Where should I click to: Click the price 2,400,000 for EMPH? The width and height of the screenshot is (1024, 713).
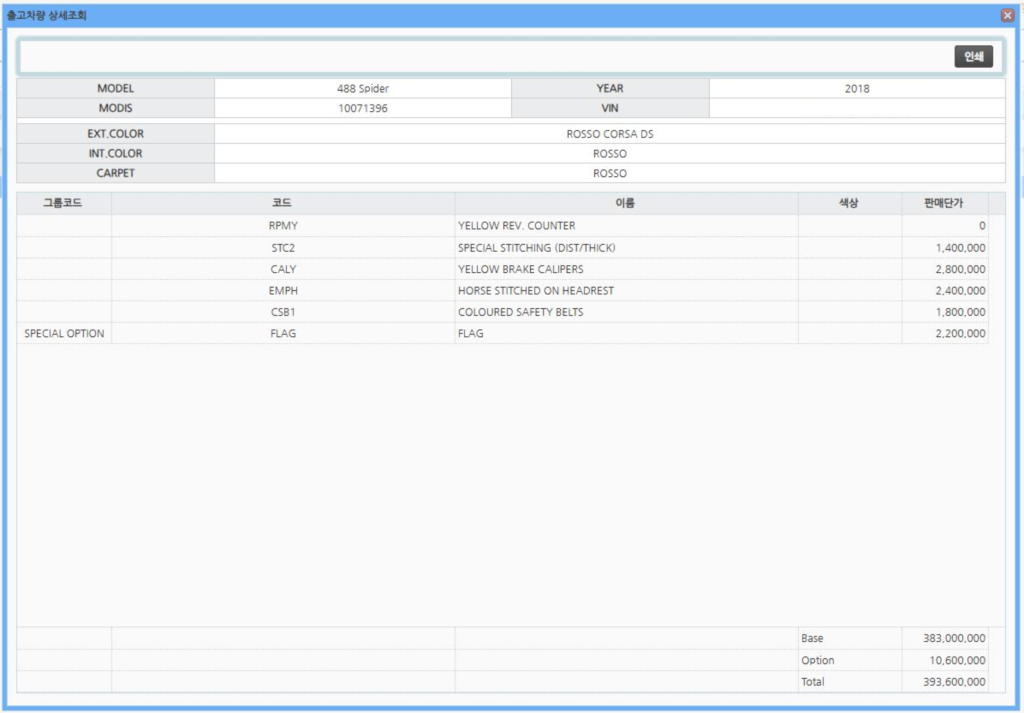tap(960, 291)
